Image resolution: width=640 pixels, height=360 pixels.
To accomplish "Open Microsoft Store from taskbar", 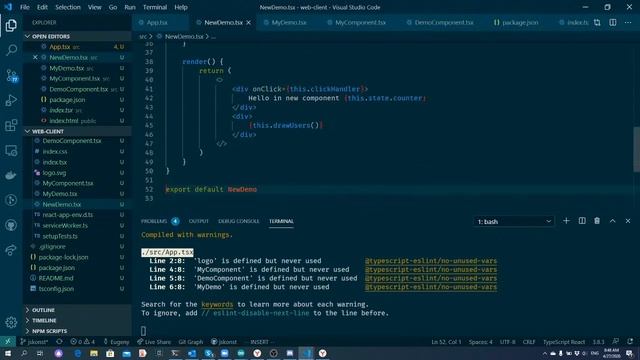I will pyautogui.click(x=110, y=353).
